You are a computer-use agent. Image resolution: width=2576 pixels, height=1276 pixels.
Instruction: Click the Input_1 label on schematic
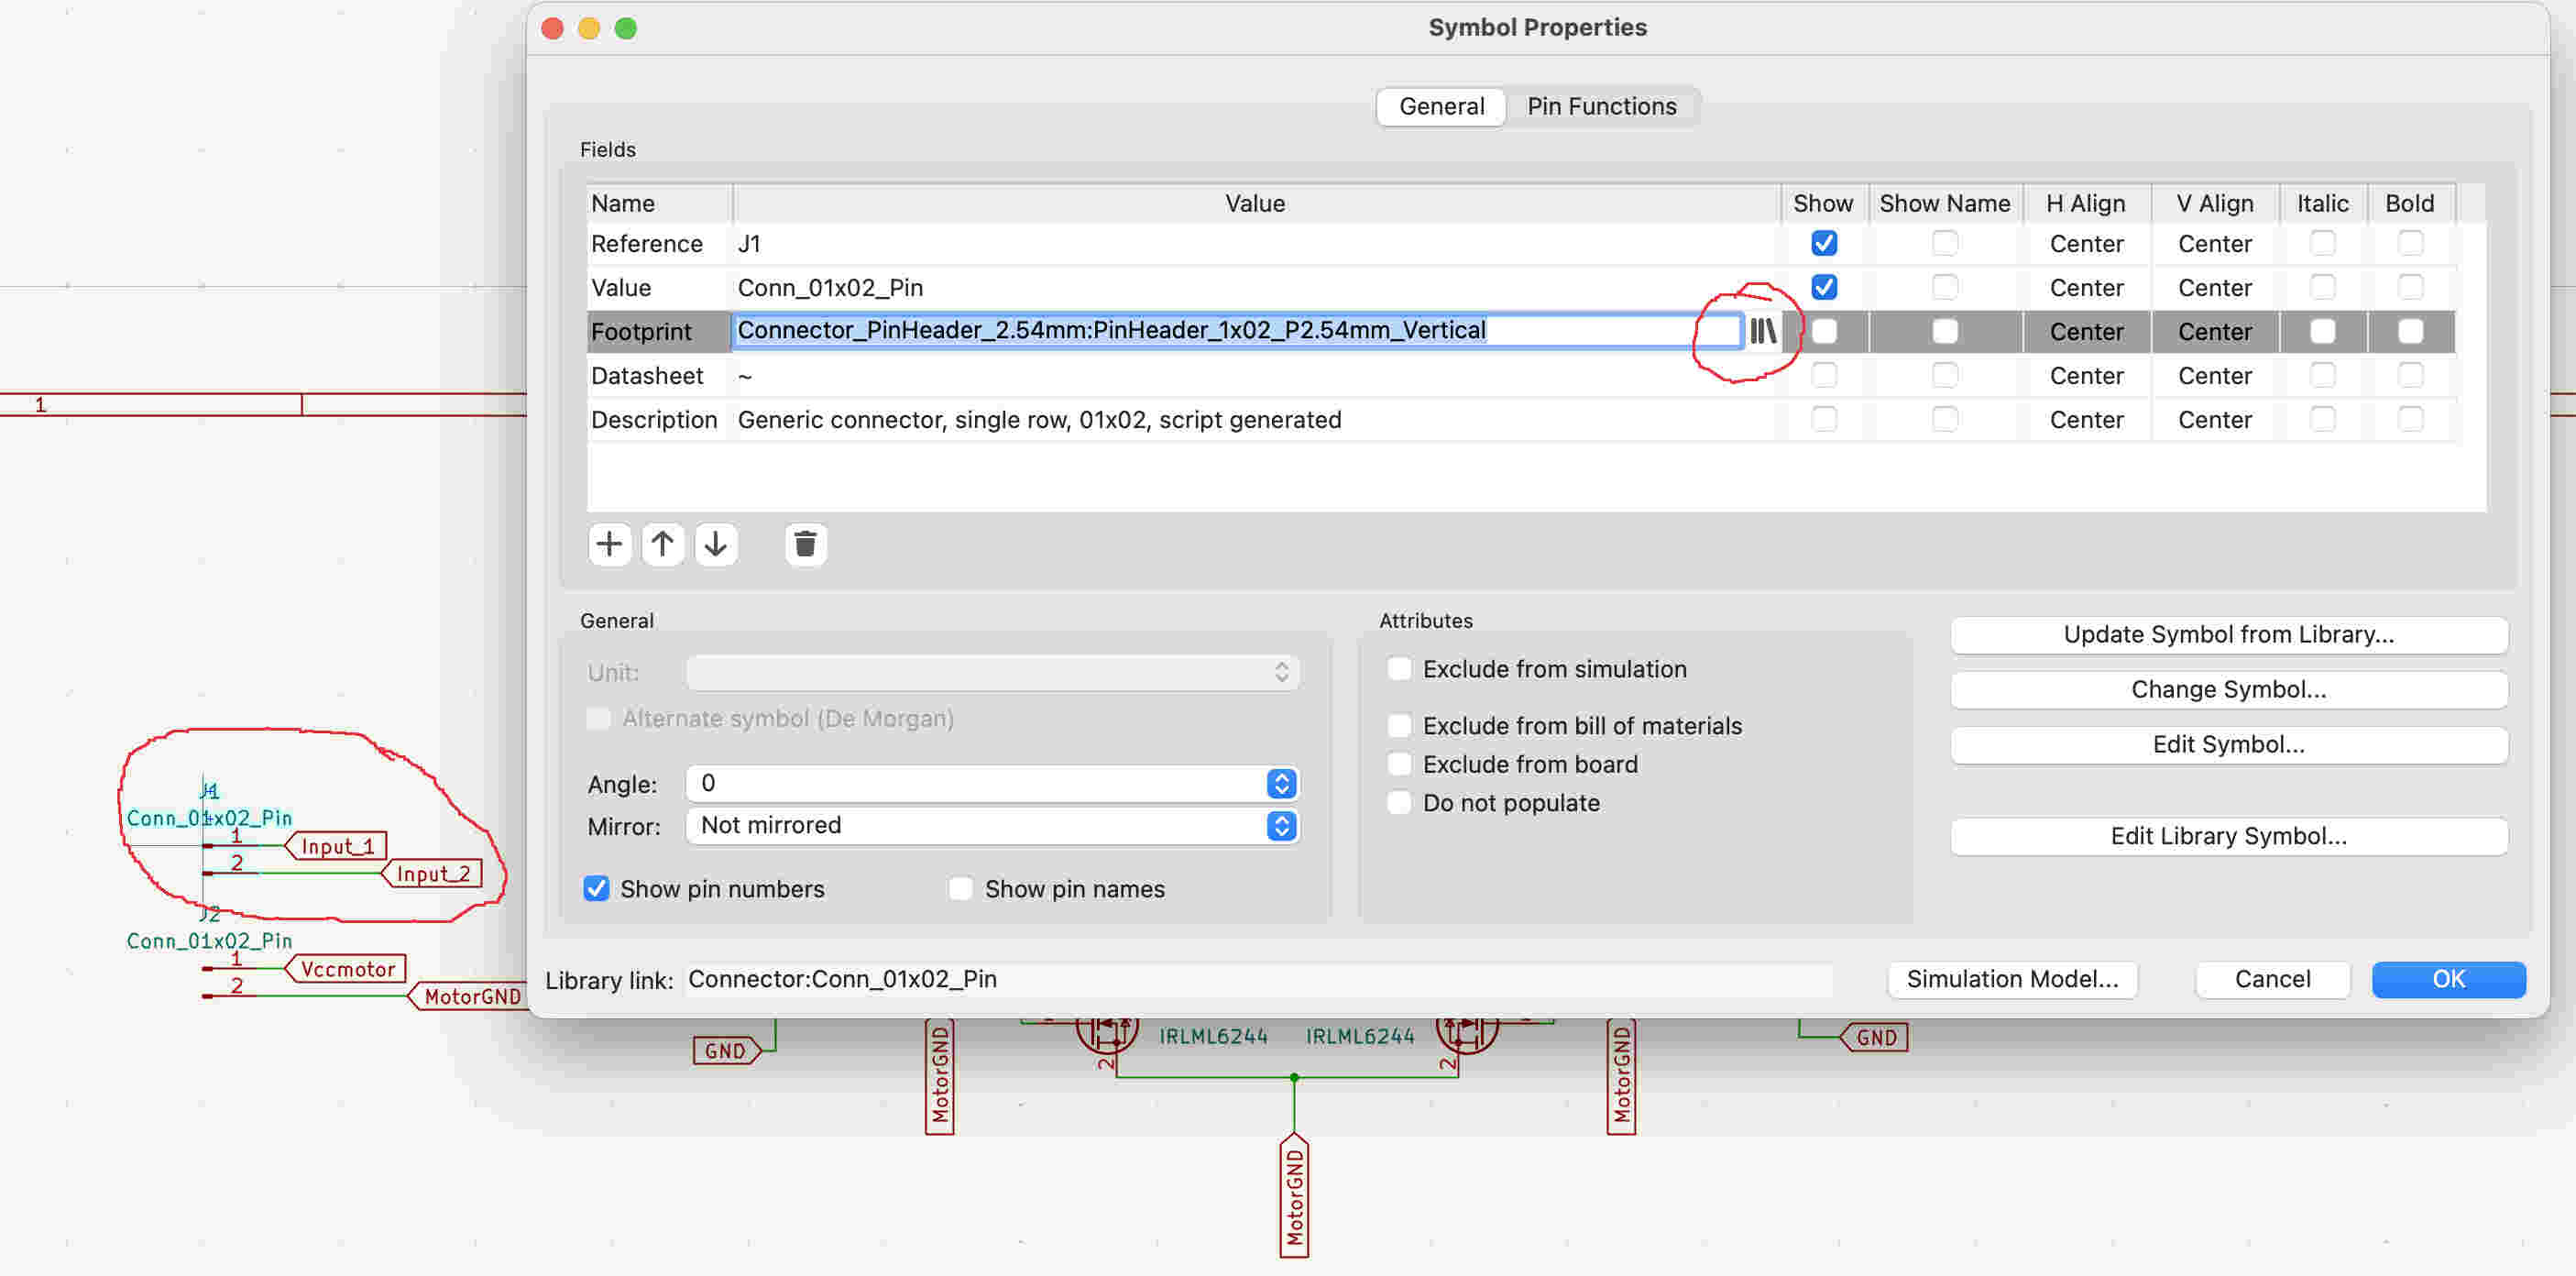337,846
